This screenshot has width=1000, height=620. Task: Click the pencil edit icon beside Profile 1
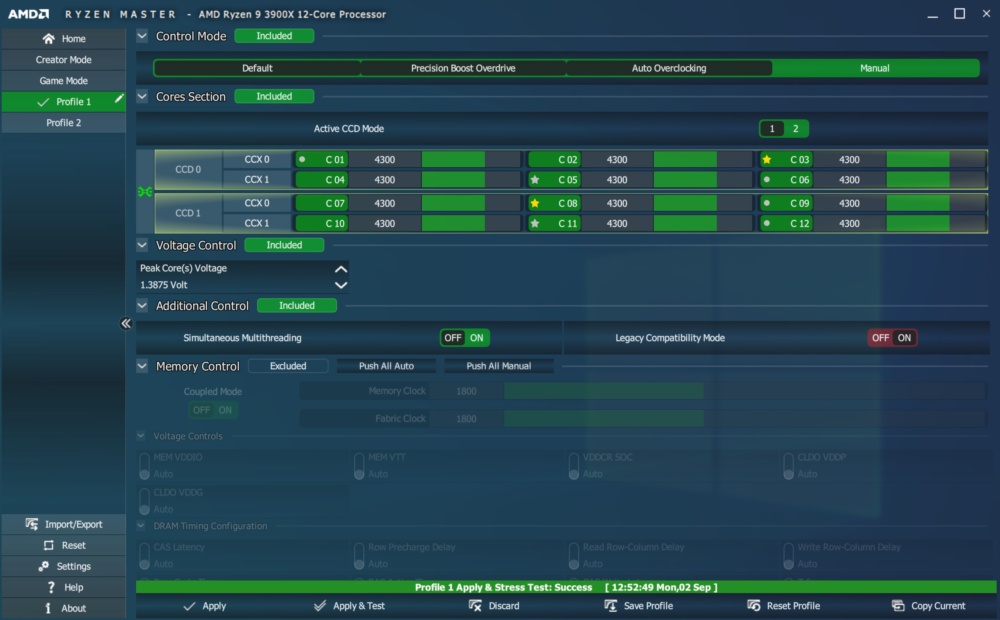[x=119, y=99]
